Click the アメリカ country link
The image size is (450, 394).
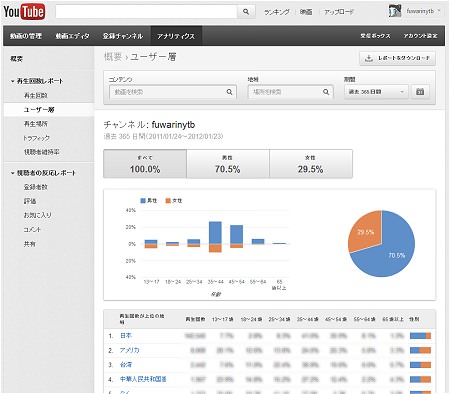tap(129, 350)
